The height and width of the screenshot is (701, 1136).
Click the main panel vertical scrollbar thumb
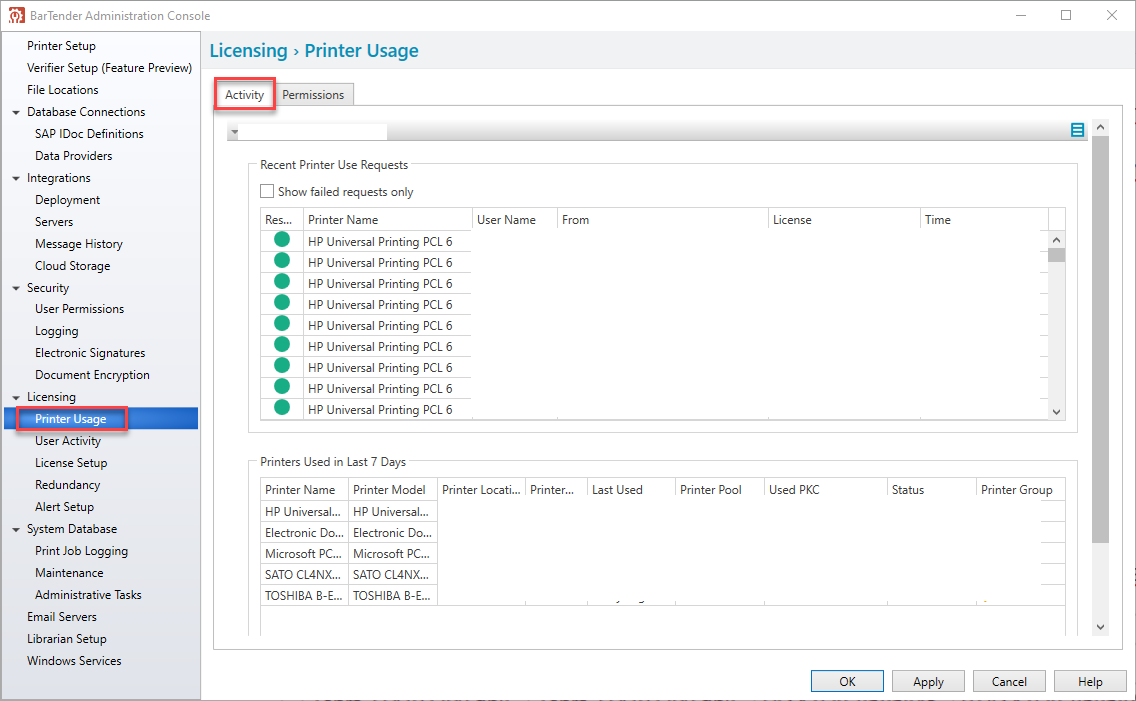1100,339
